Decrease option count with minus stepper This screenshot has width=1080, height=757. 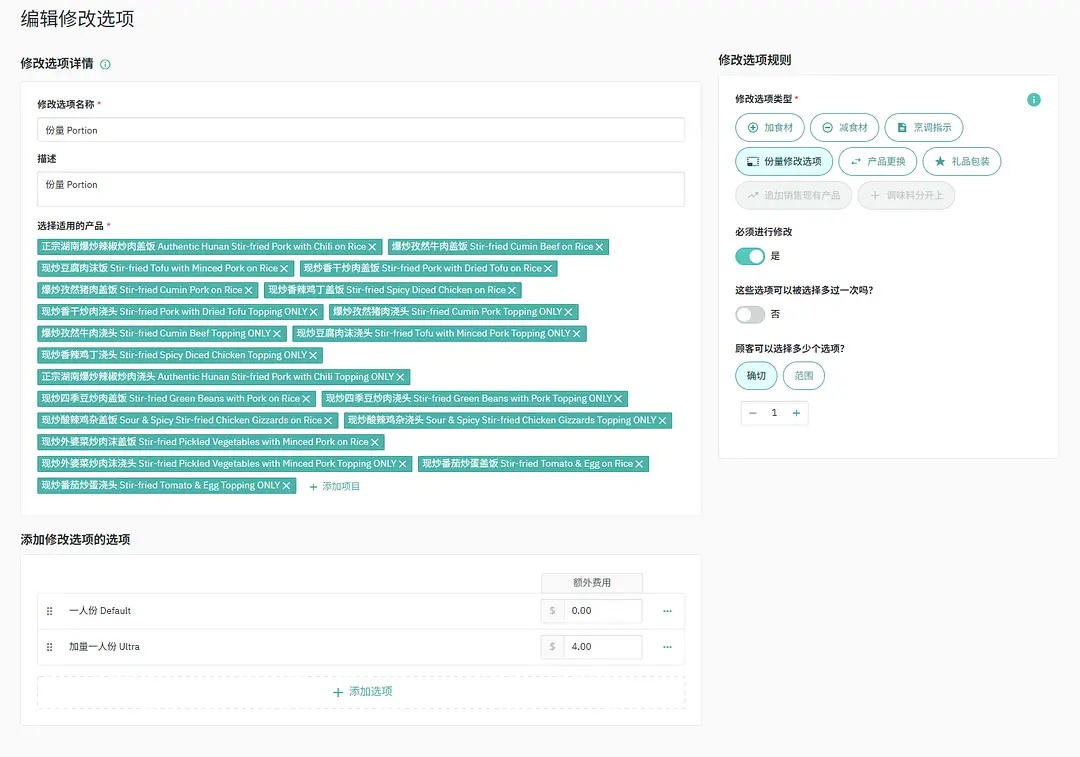(753, 413)
